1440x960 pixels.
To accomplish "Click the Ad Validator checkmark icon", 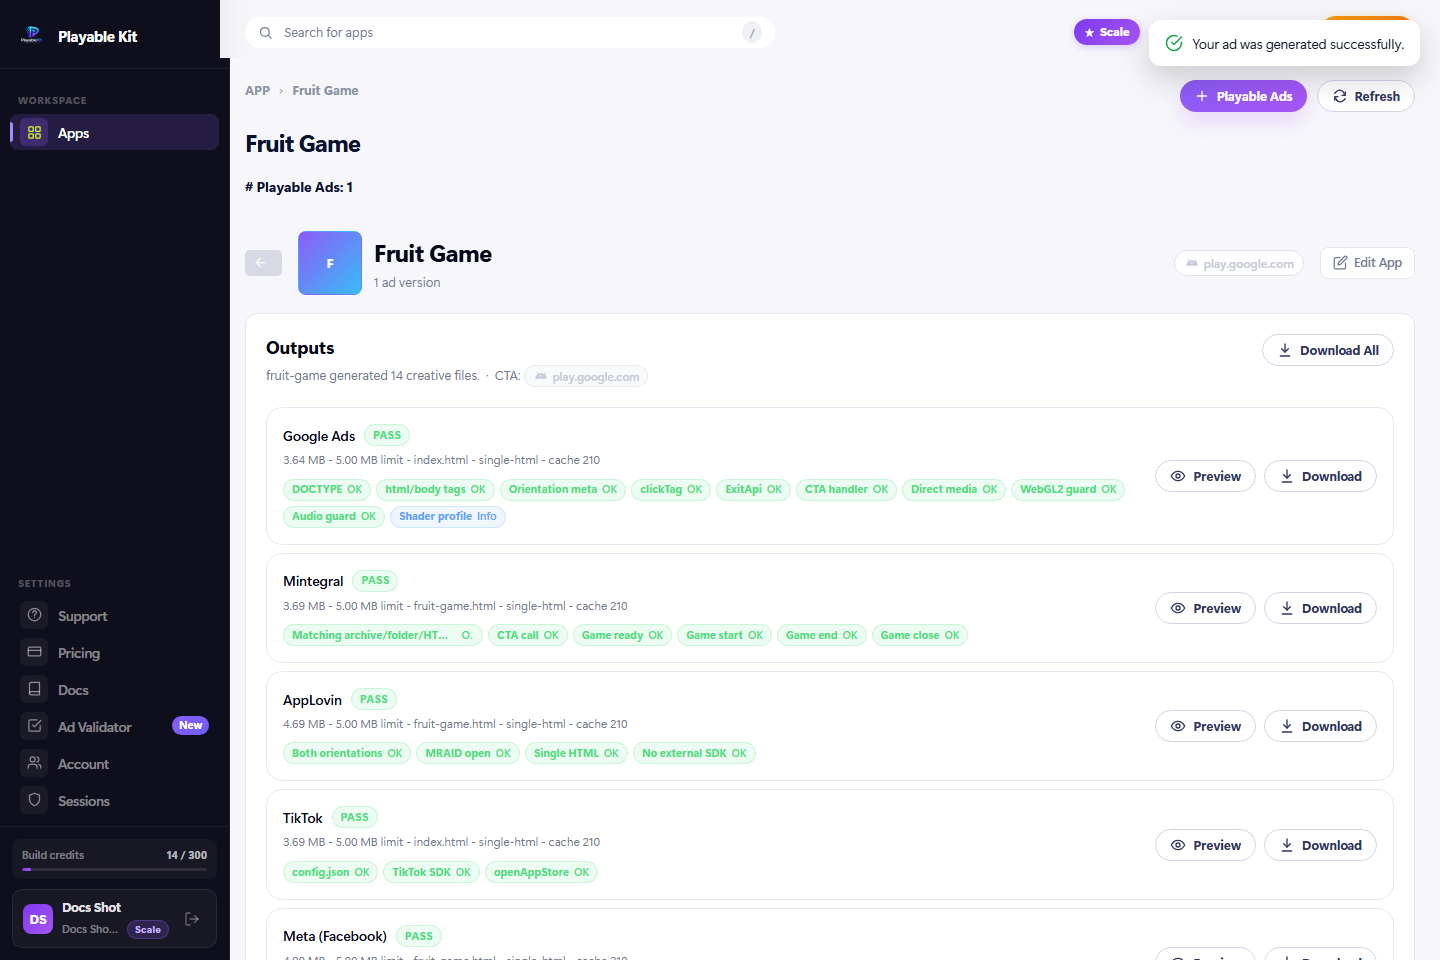I will click(34, 726).
